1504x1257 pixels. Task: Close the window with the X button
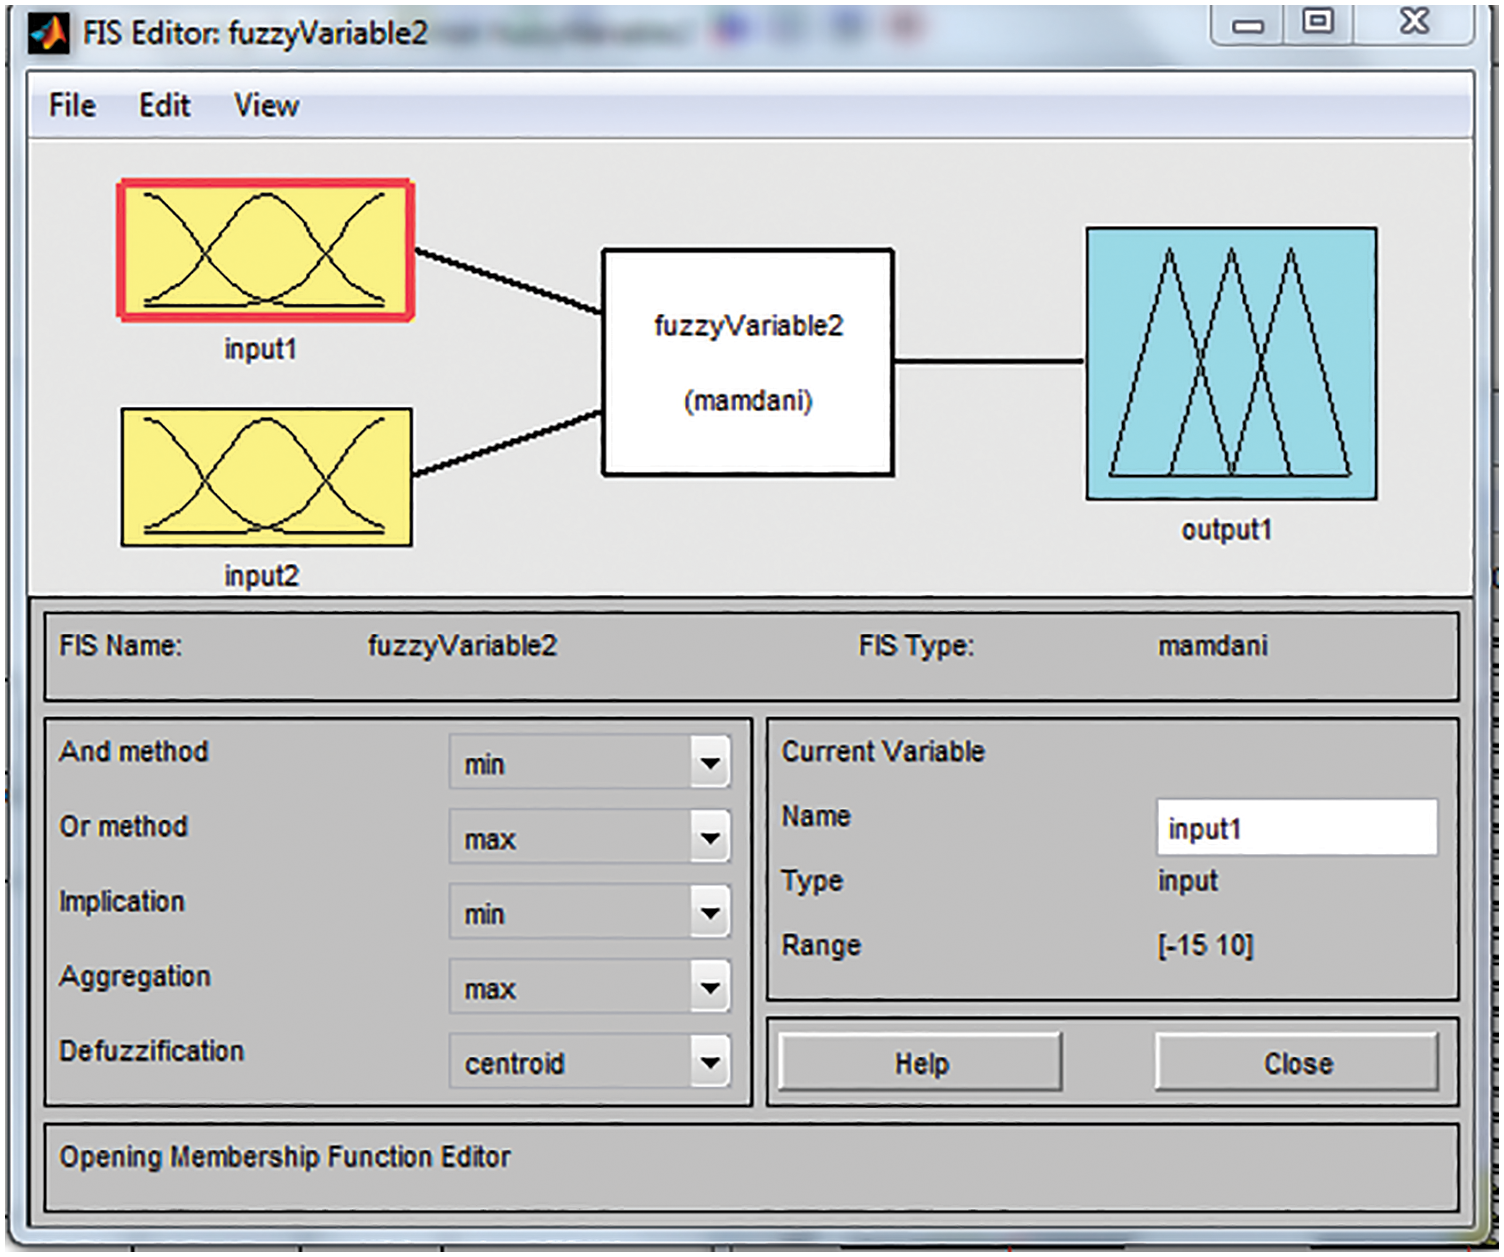click(x=1414, y=22)
